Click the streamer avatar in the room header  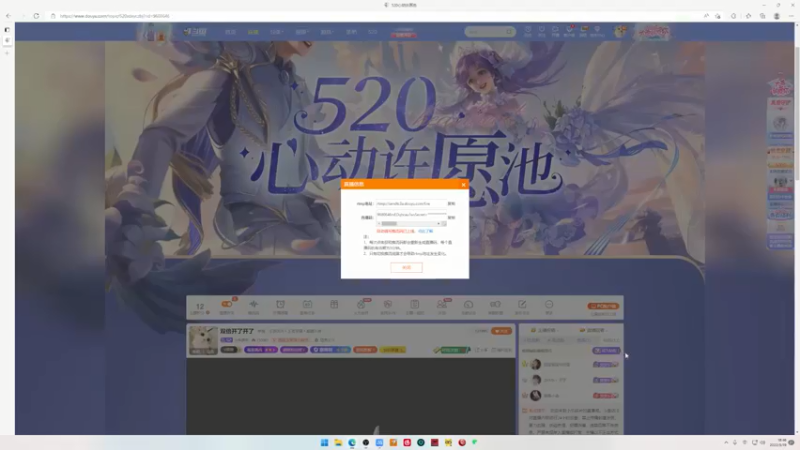[203, 340]
